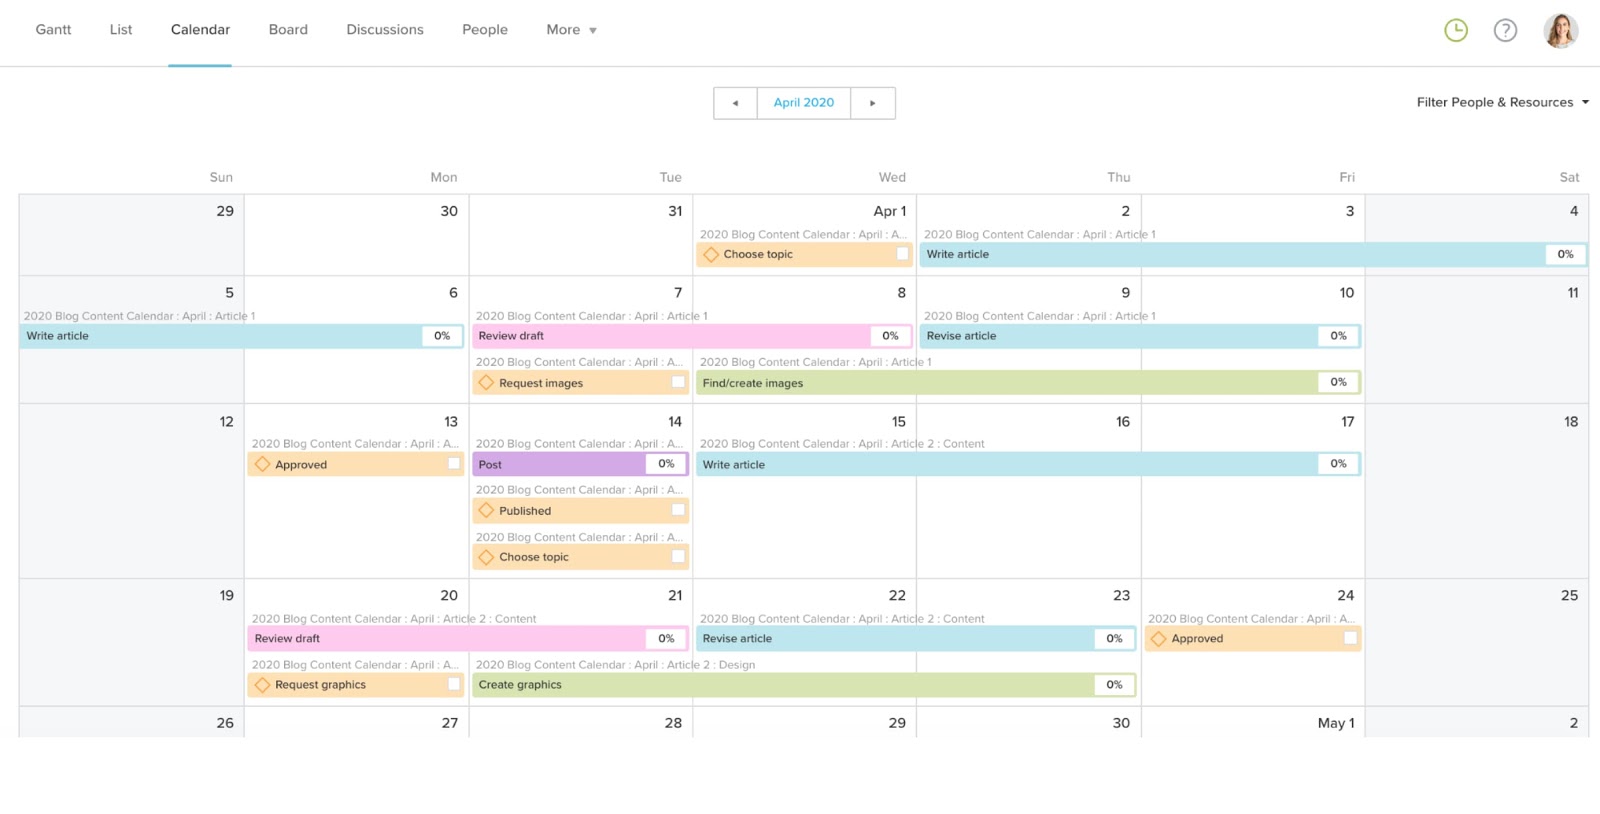Switch to the Gantt tab
The image size is (1600, 814).
(x=53, y=30)
